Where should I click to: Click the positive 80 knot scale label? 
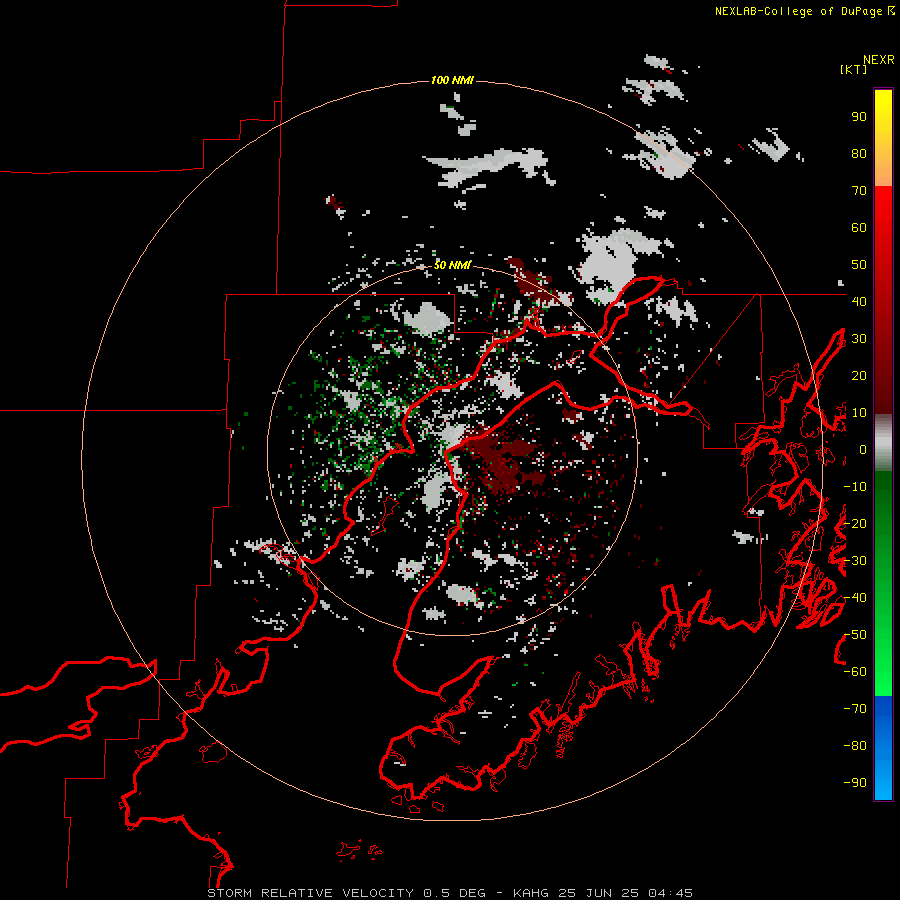click(859, 153)
